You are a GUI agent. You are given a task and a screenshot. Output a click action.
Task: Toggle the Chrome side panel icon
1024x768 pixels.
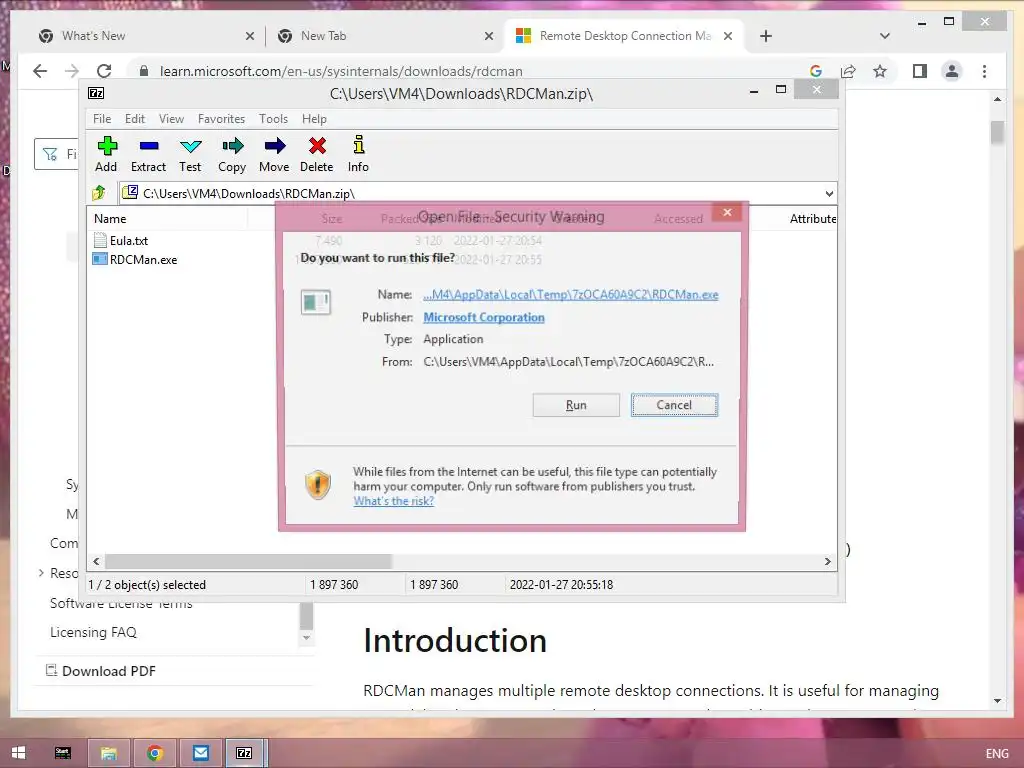[920, 71]
